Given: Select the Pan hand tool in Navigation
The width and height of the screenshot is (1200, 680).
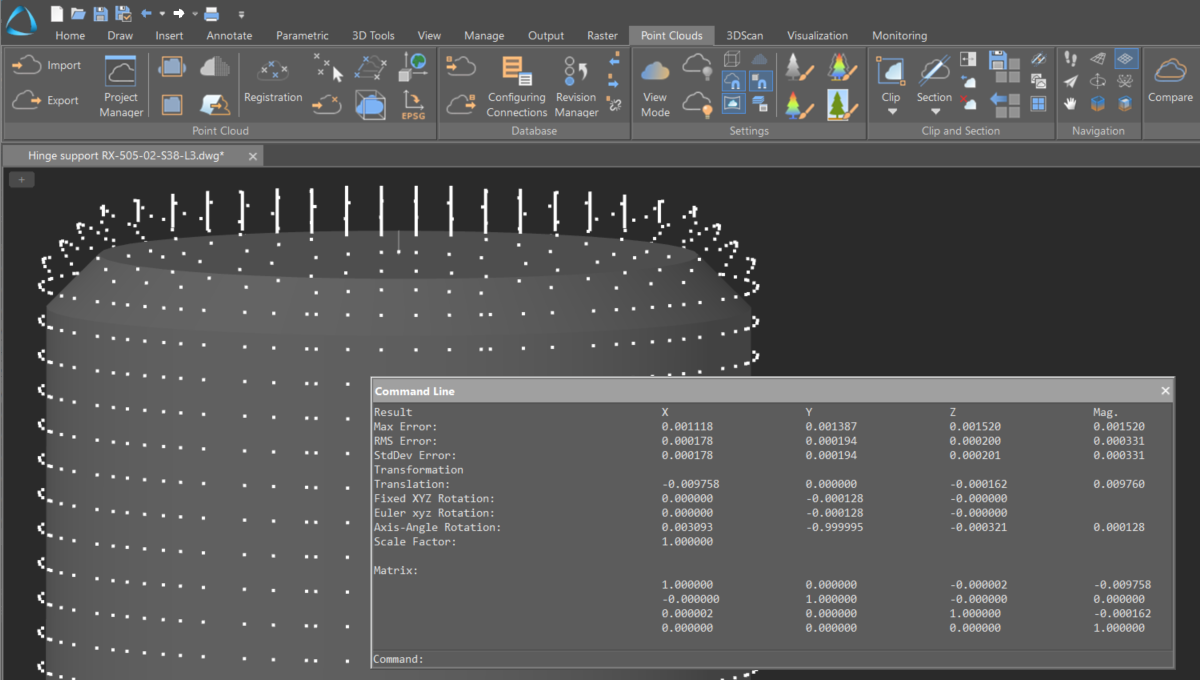Looking at the screenshot, I should click(x=1070, y=104).
